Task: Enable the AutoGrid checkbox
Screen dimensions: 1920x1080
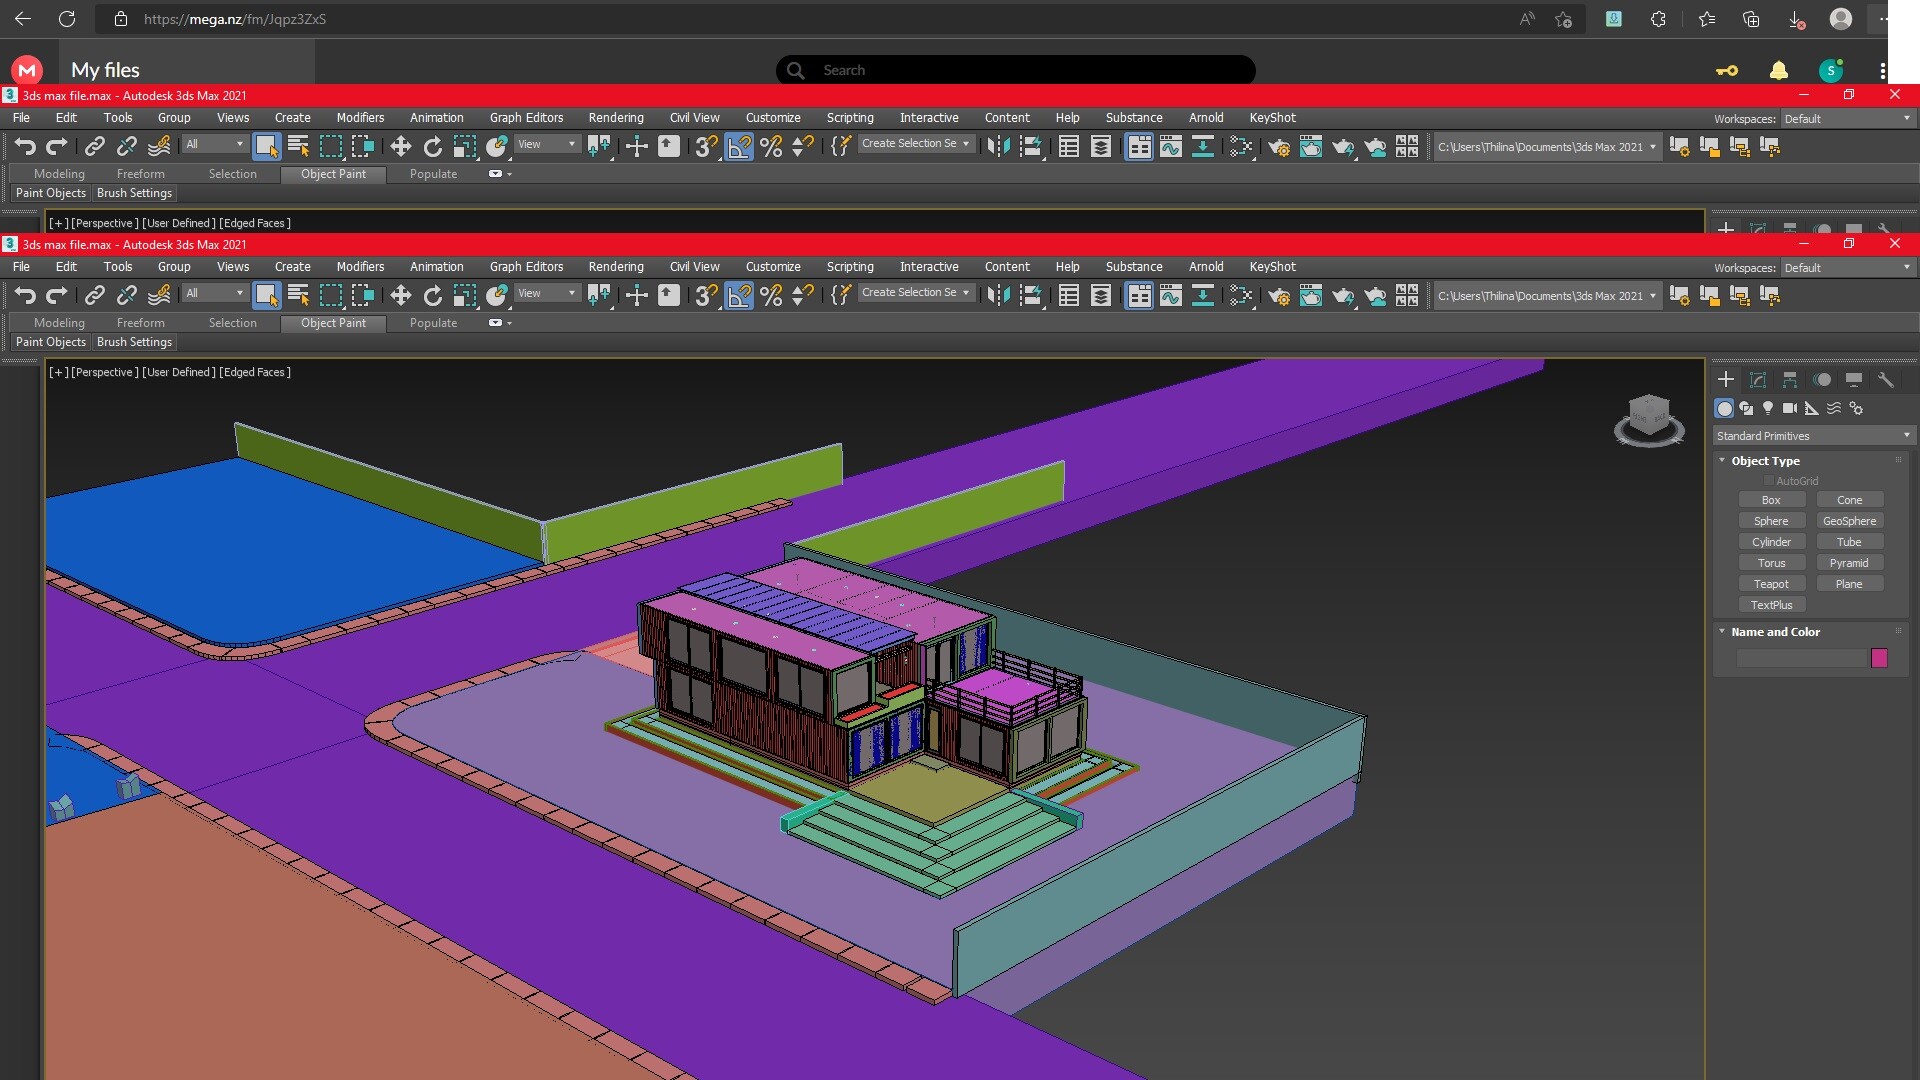Action: 1768,481
